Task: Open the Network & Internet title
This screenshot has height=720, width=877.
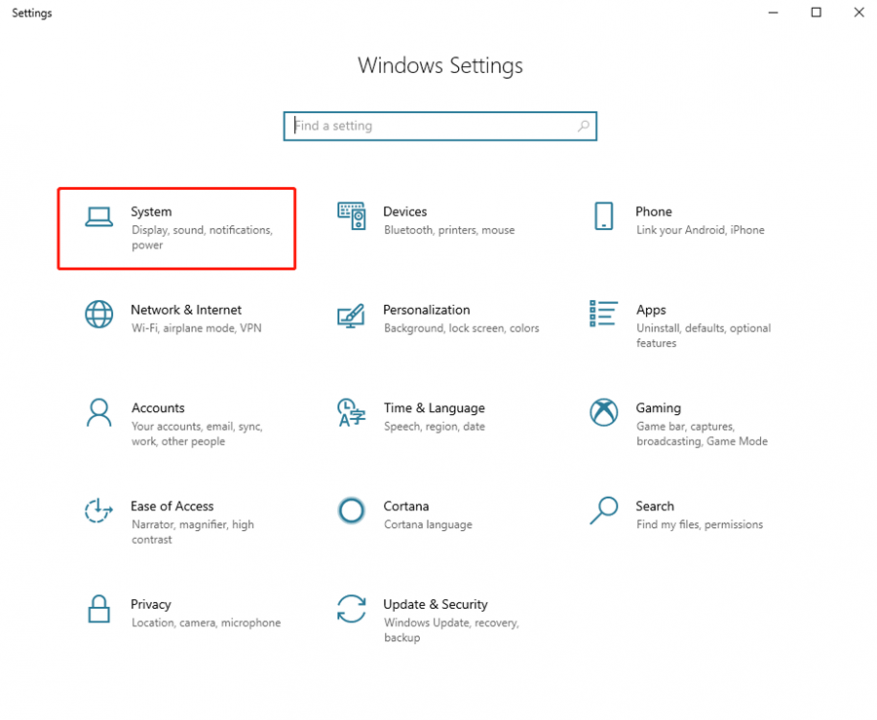Action: pos(186,310)
